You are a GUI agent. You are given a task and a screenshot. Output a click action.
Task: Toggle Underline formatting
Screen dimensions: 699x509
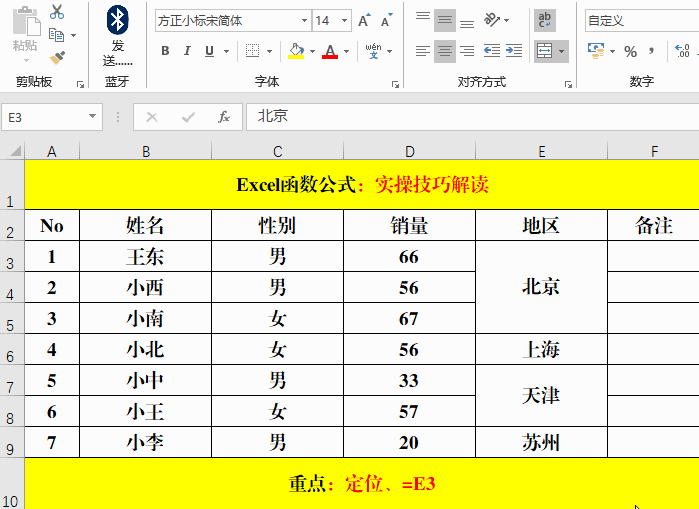coord(209,51)
